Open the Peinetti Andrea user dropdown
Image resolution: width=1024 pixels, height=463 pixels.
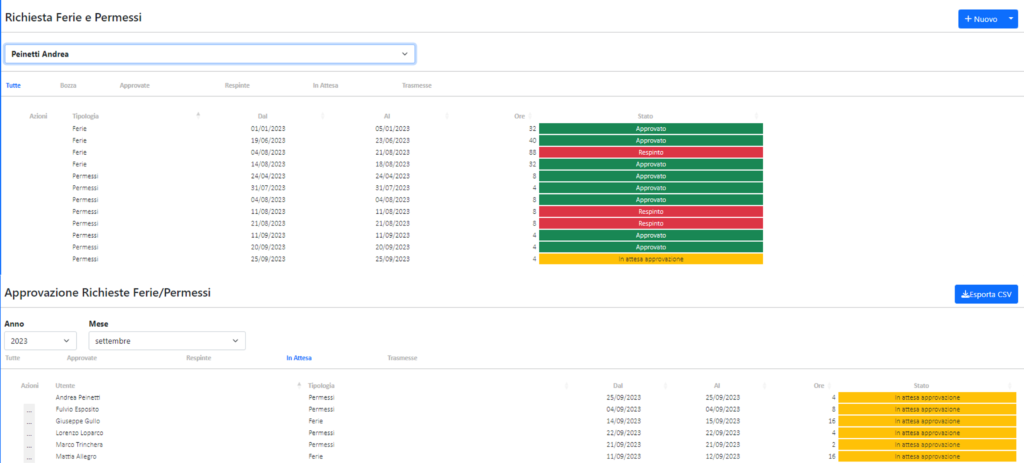click(x=210, y=53)
